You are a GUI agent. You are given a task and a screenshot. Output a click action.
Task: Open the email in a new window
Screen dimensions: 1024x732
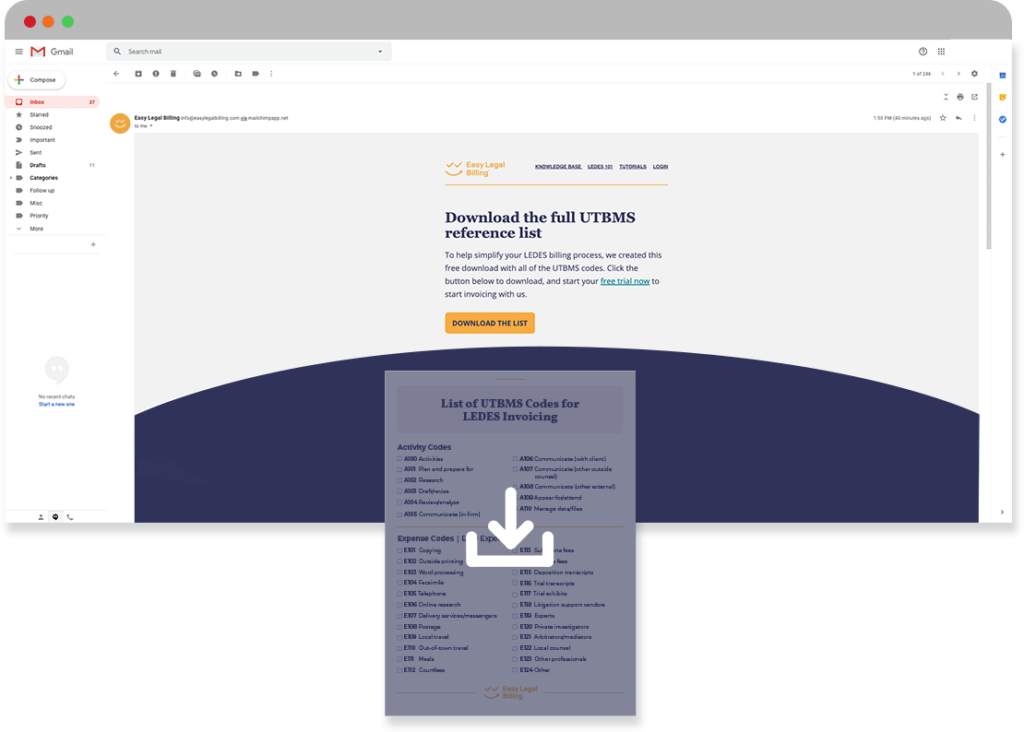(x=974, y=97)
